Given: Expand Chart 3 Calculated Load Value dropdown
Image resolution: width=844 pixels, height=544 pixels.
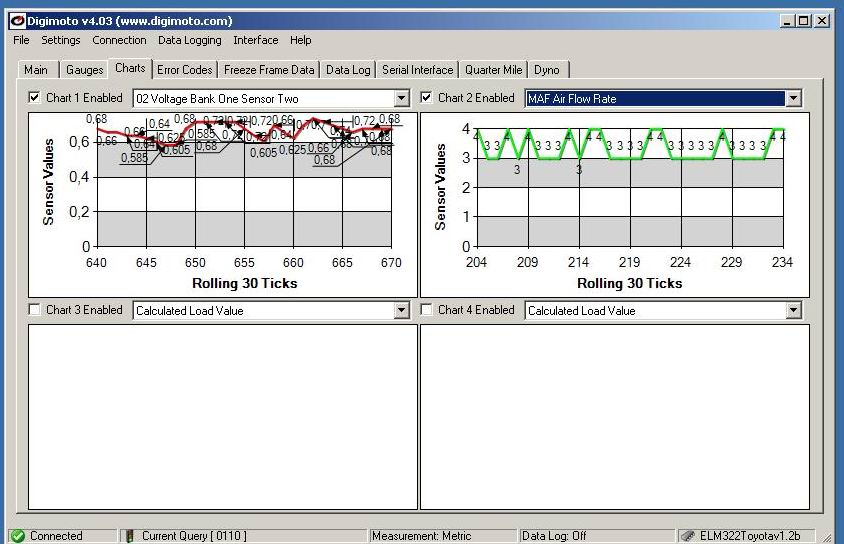Looking at the screenshot, I should 401,310.
